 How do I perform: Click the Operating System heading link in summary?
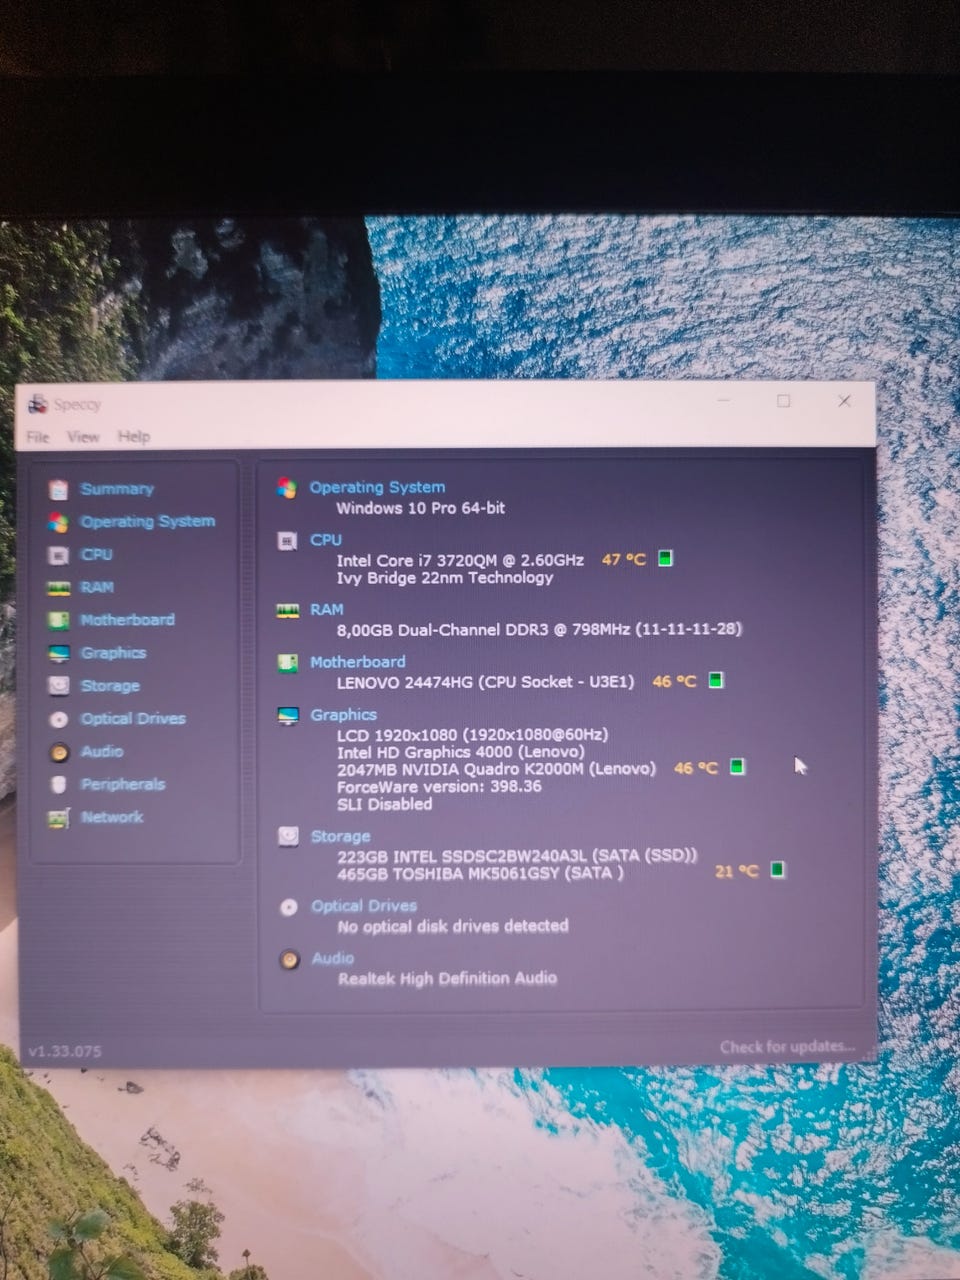coord(377,488)
